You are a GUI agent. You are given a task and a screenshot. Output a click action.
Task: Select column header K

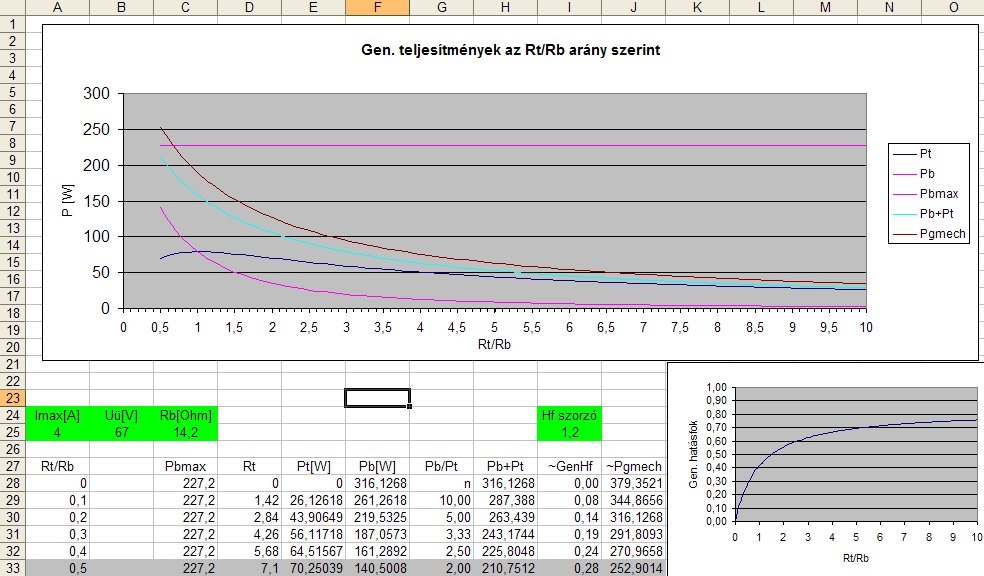click(x=697, y=8)
